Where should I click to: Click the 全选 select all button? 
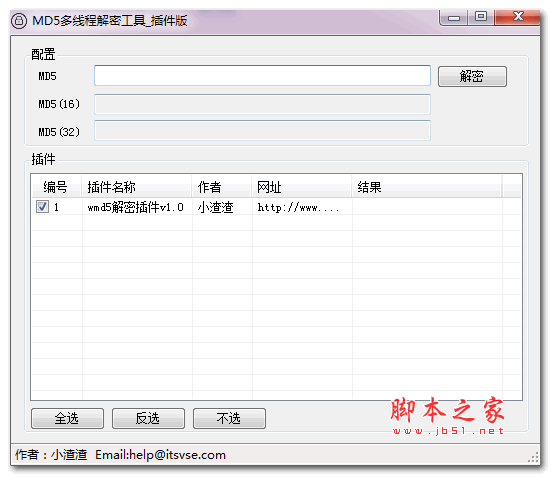(x=67, y=418)
